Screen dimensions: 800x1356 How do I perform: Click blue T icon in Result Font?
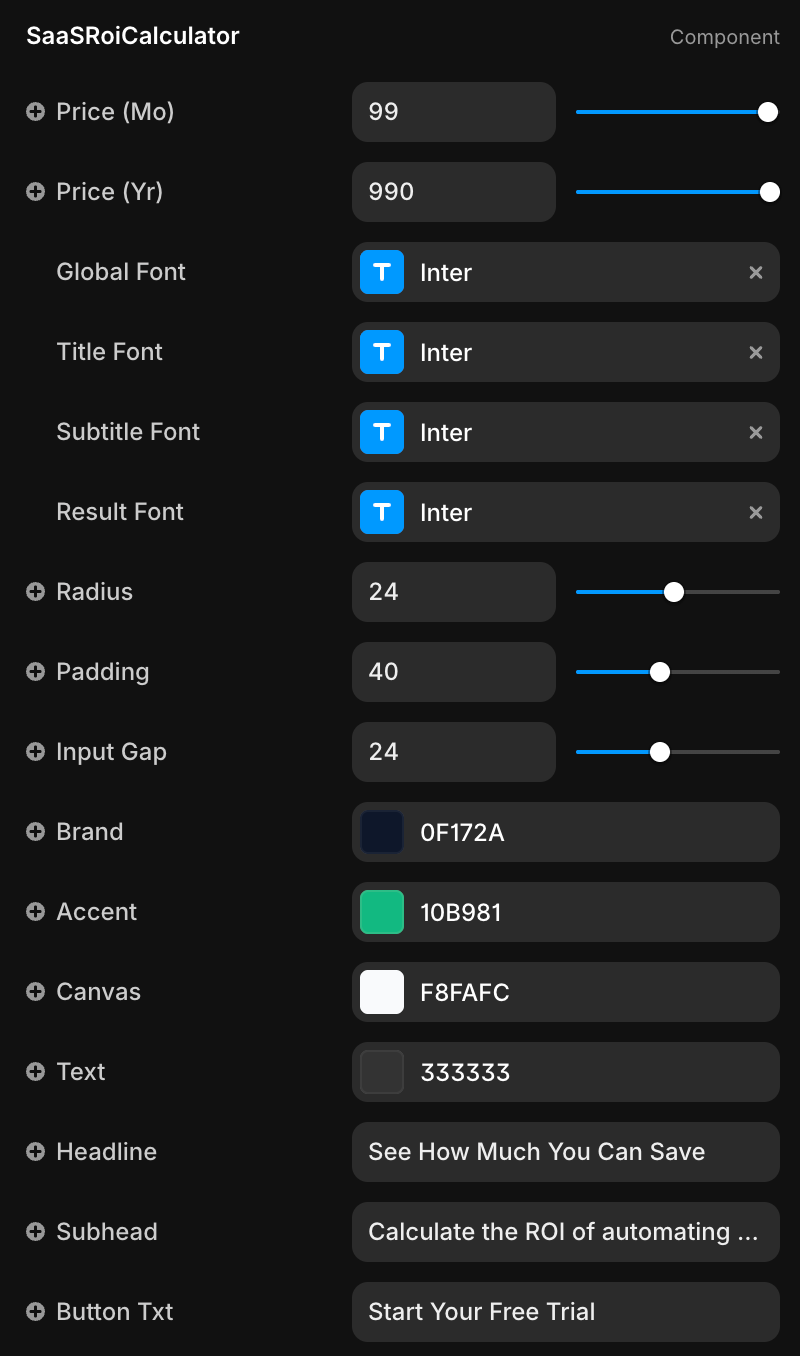pyautogui.click(x=382, y=512)
